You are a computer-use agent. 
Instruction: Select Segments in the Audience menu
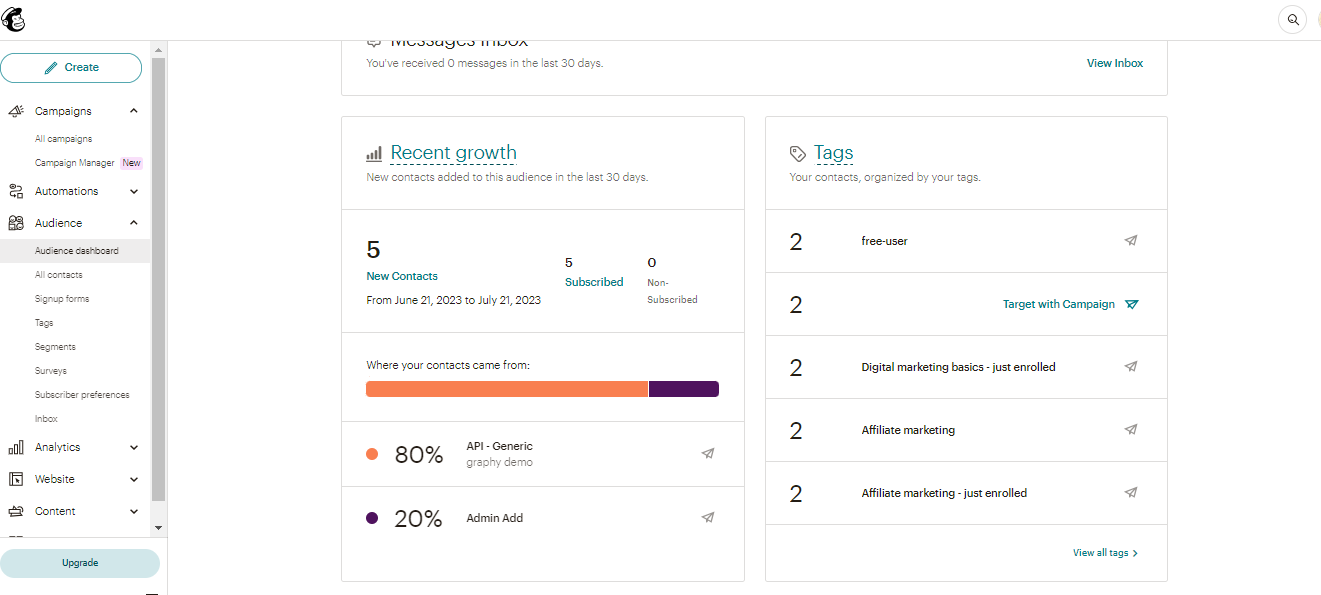click(x=55, y=347)
